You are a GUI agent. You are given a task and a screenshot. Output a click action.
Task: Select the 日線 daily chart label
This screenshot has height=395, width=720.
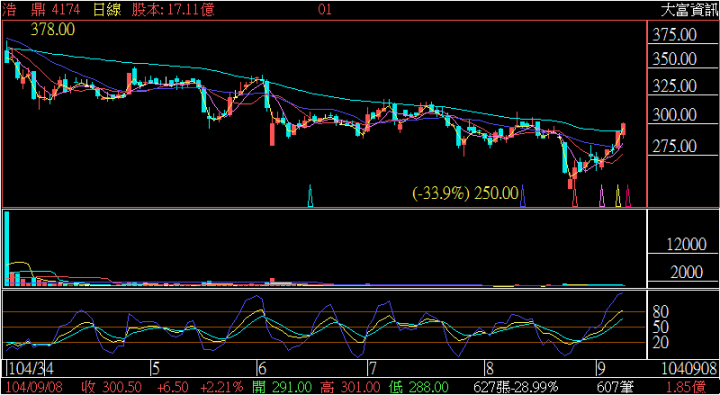[107, 10]
